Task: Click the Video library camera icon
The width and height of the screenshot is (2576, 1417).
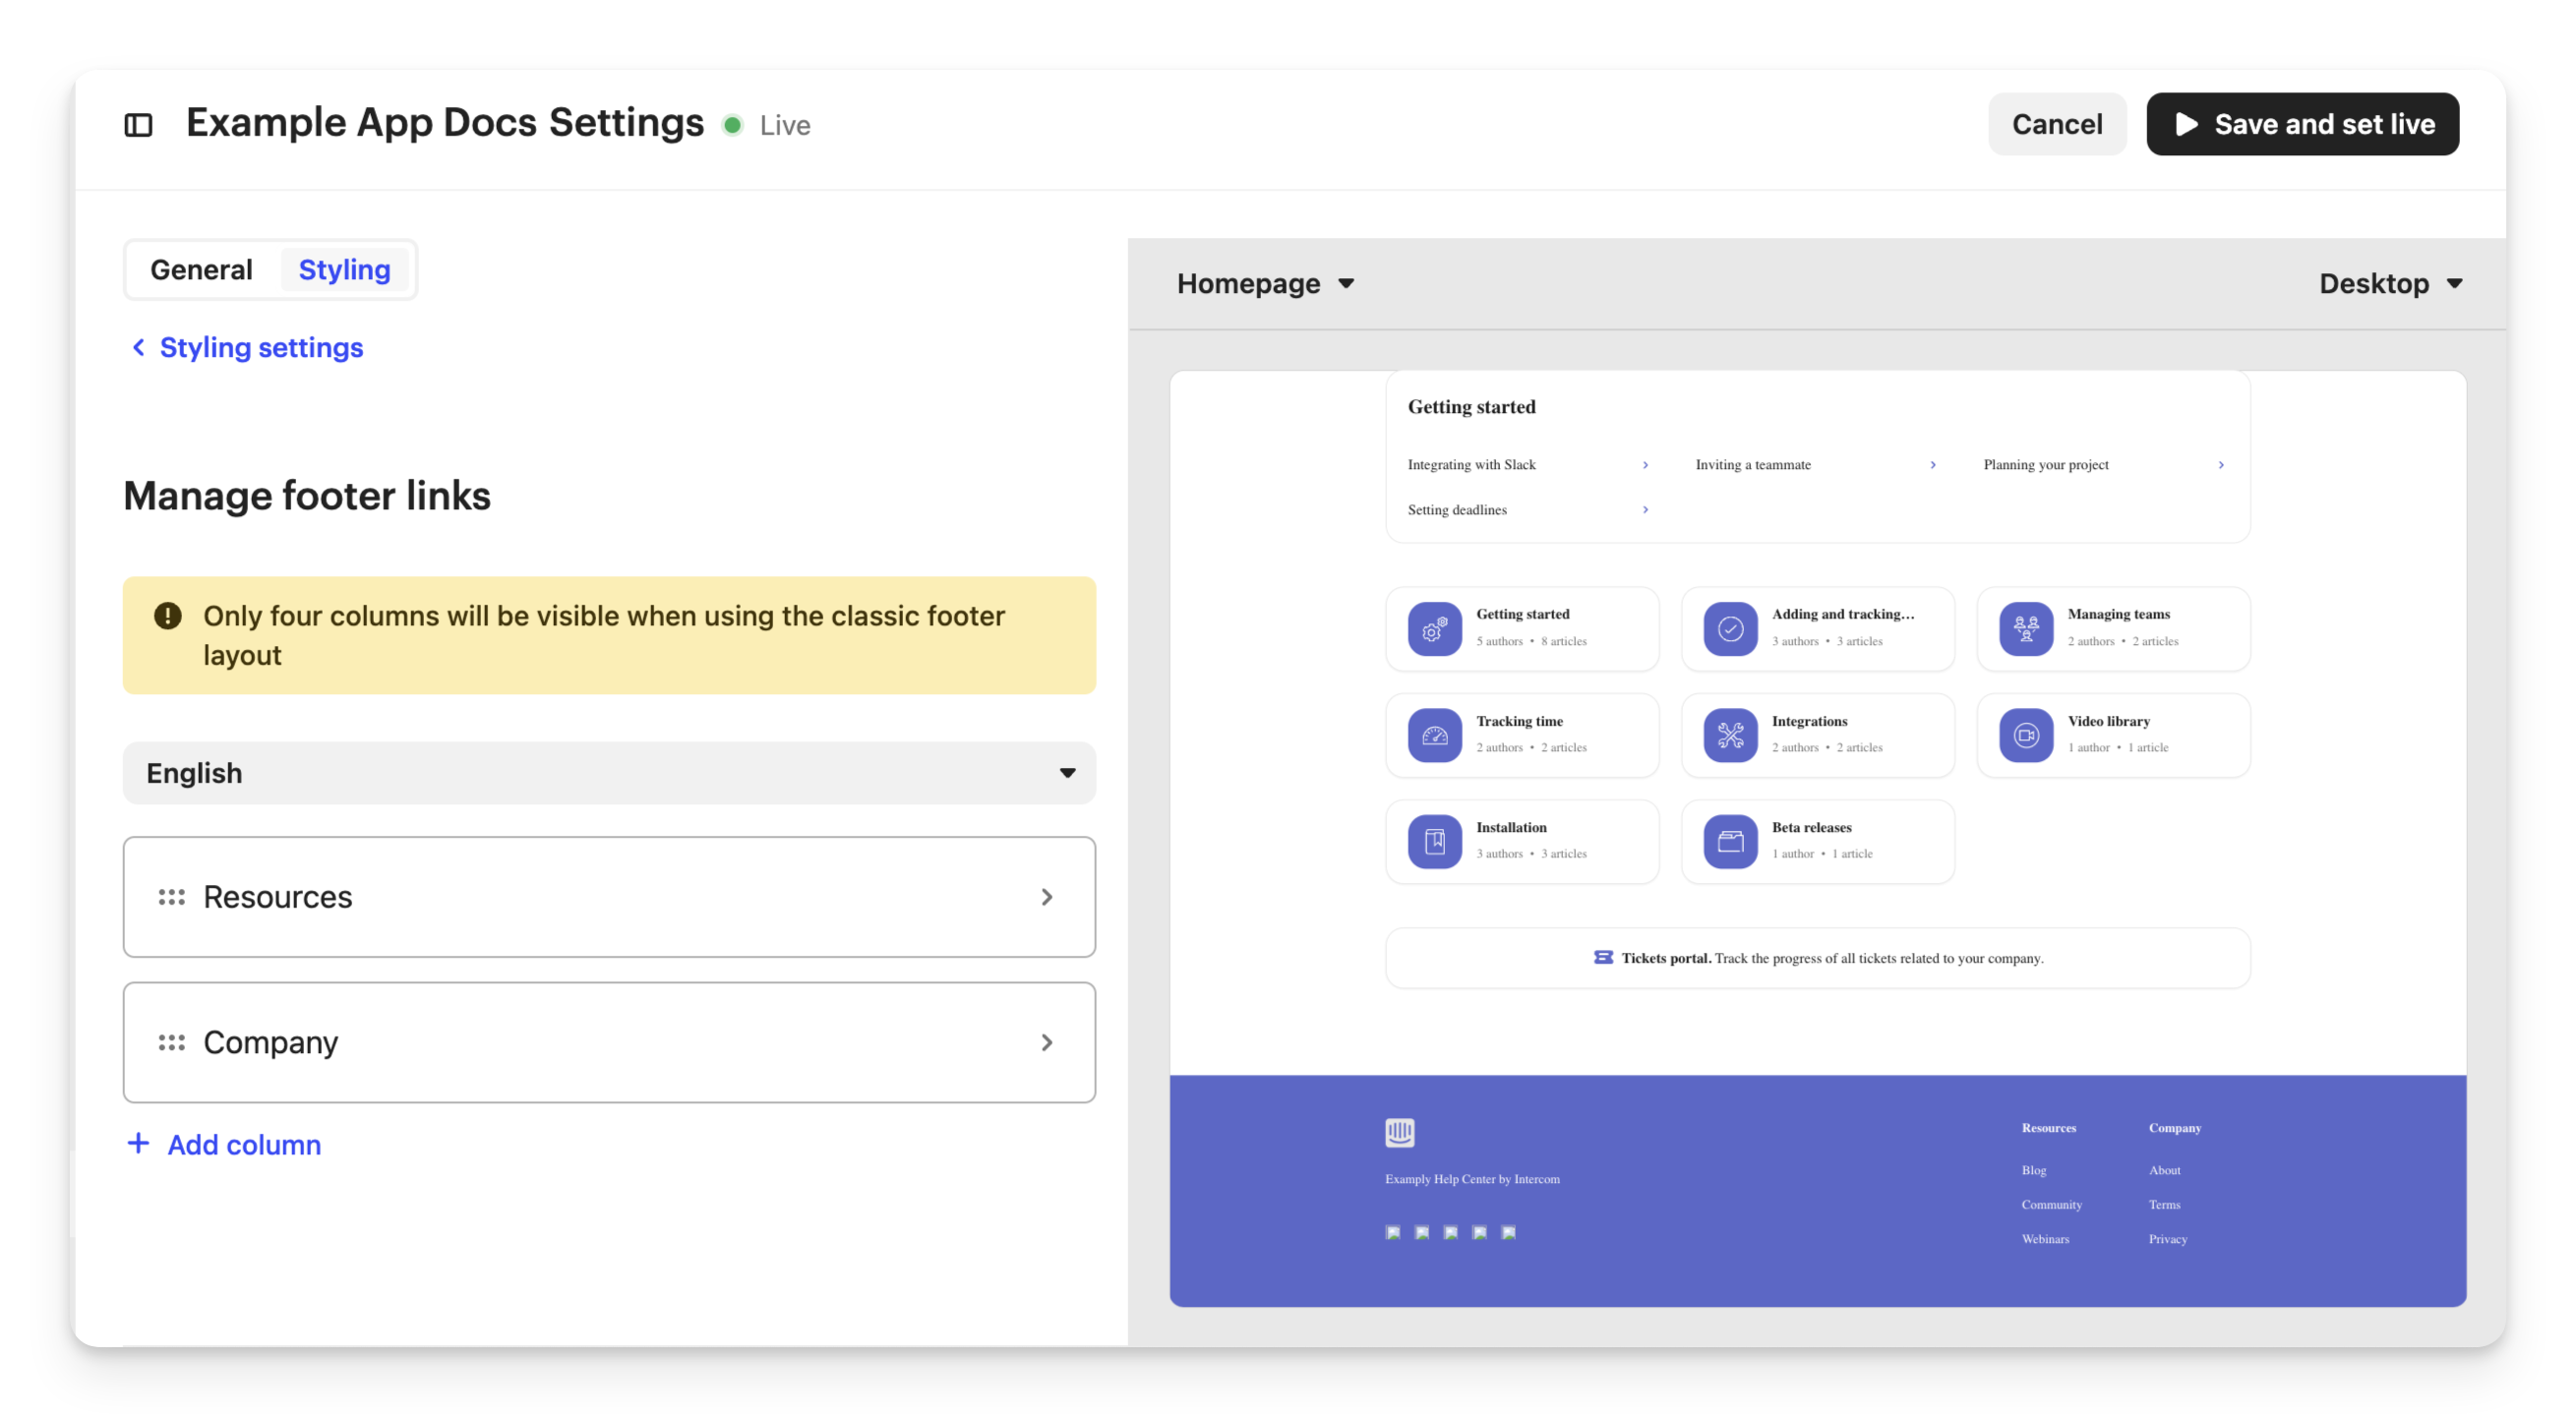Action: pyautogui.click(x=2025, y=735)
